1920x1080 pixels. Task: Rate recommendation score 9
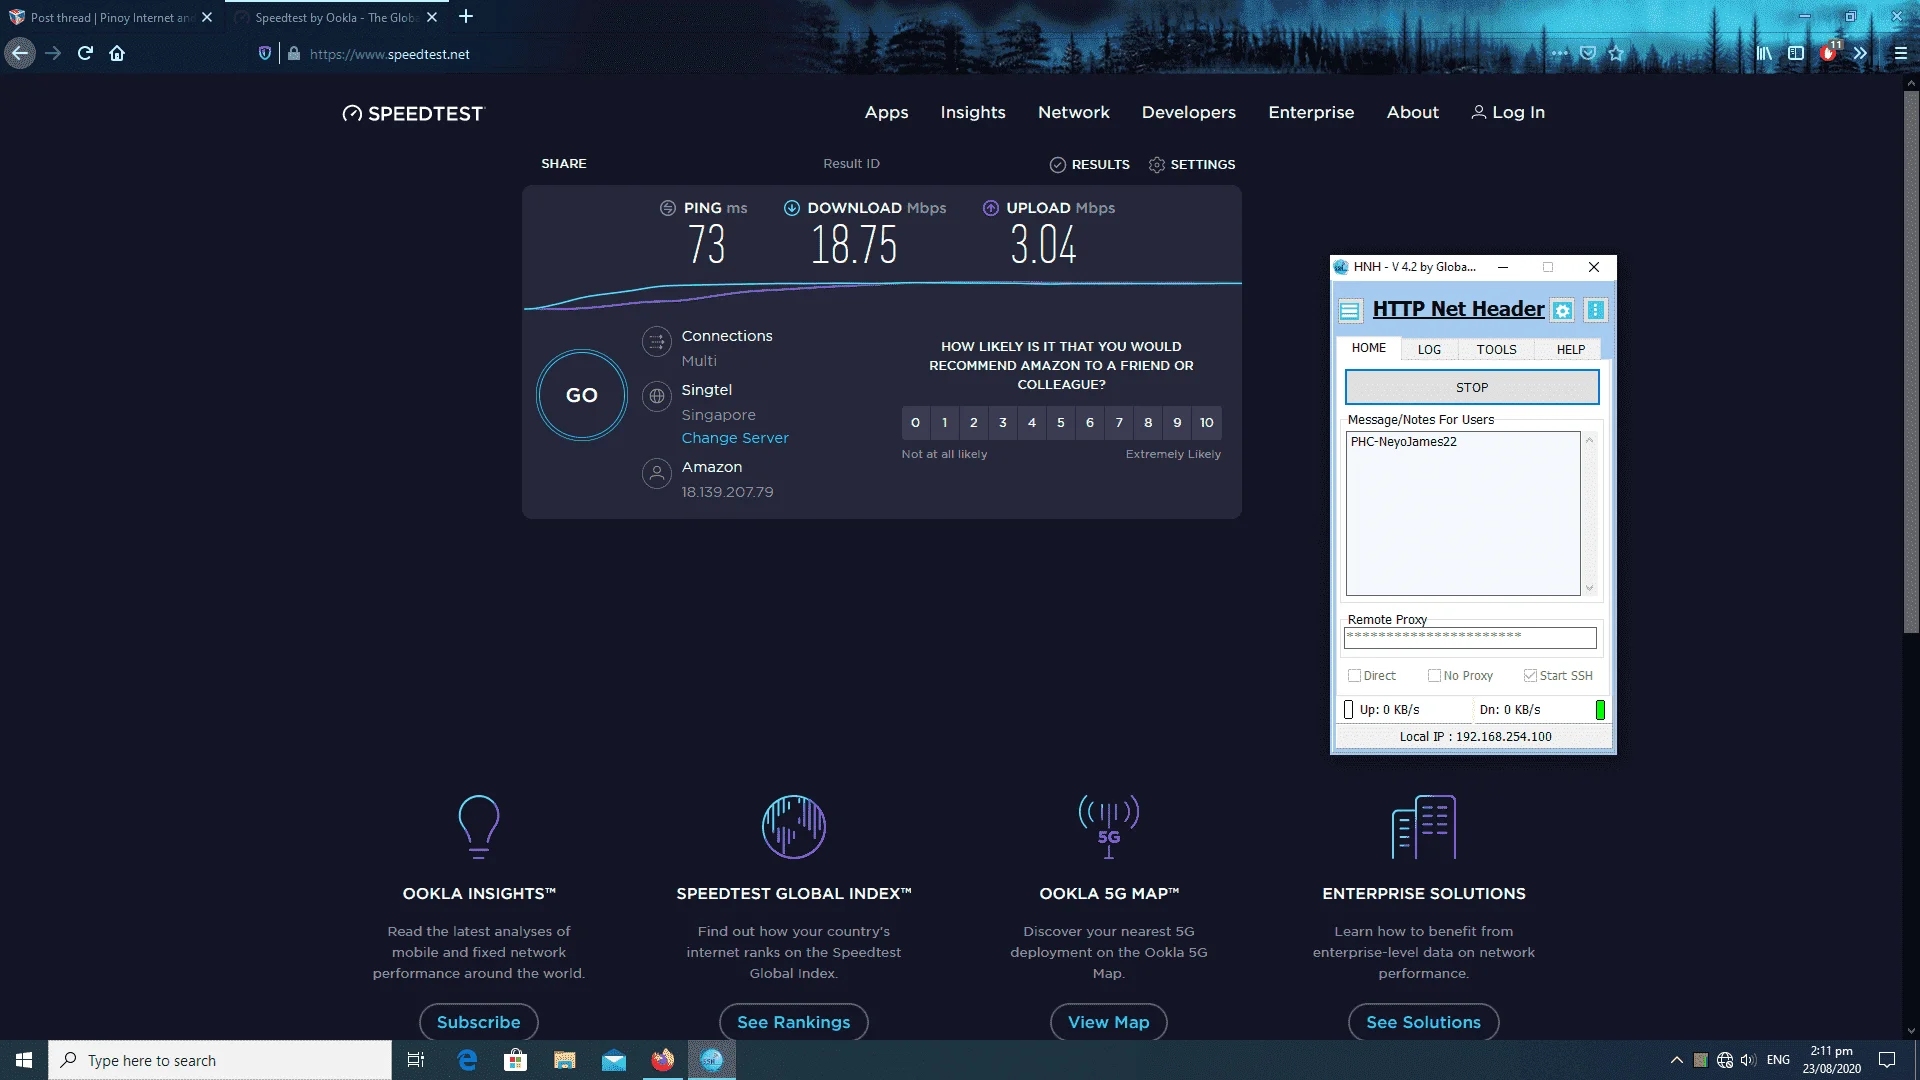click(1177, 422)
